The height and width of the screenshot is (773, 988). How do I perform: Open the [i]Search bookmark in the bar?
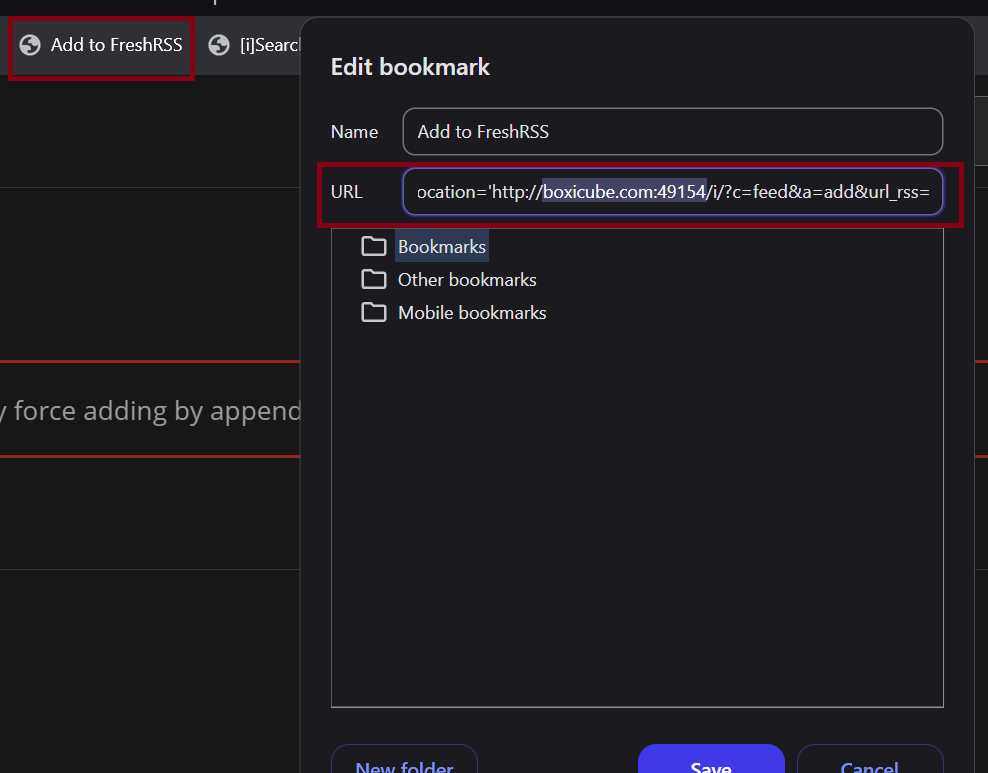point(254,45)
